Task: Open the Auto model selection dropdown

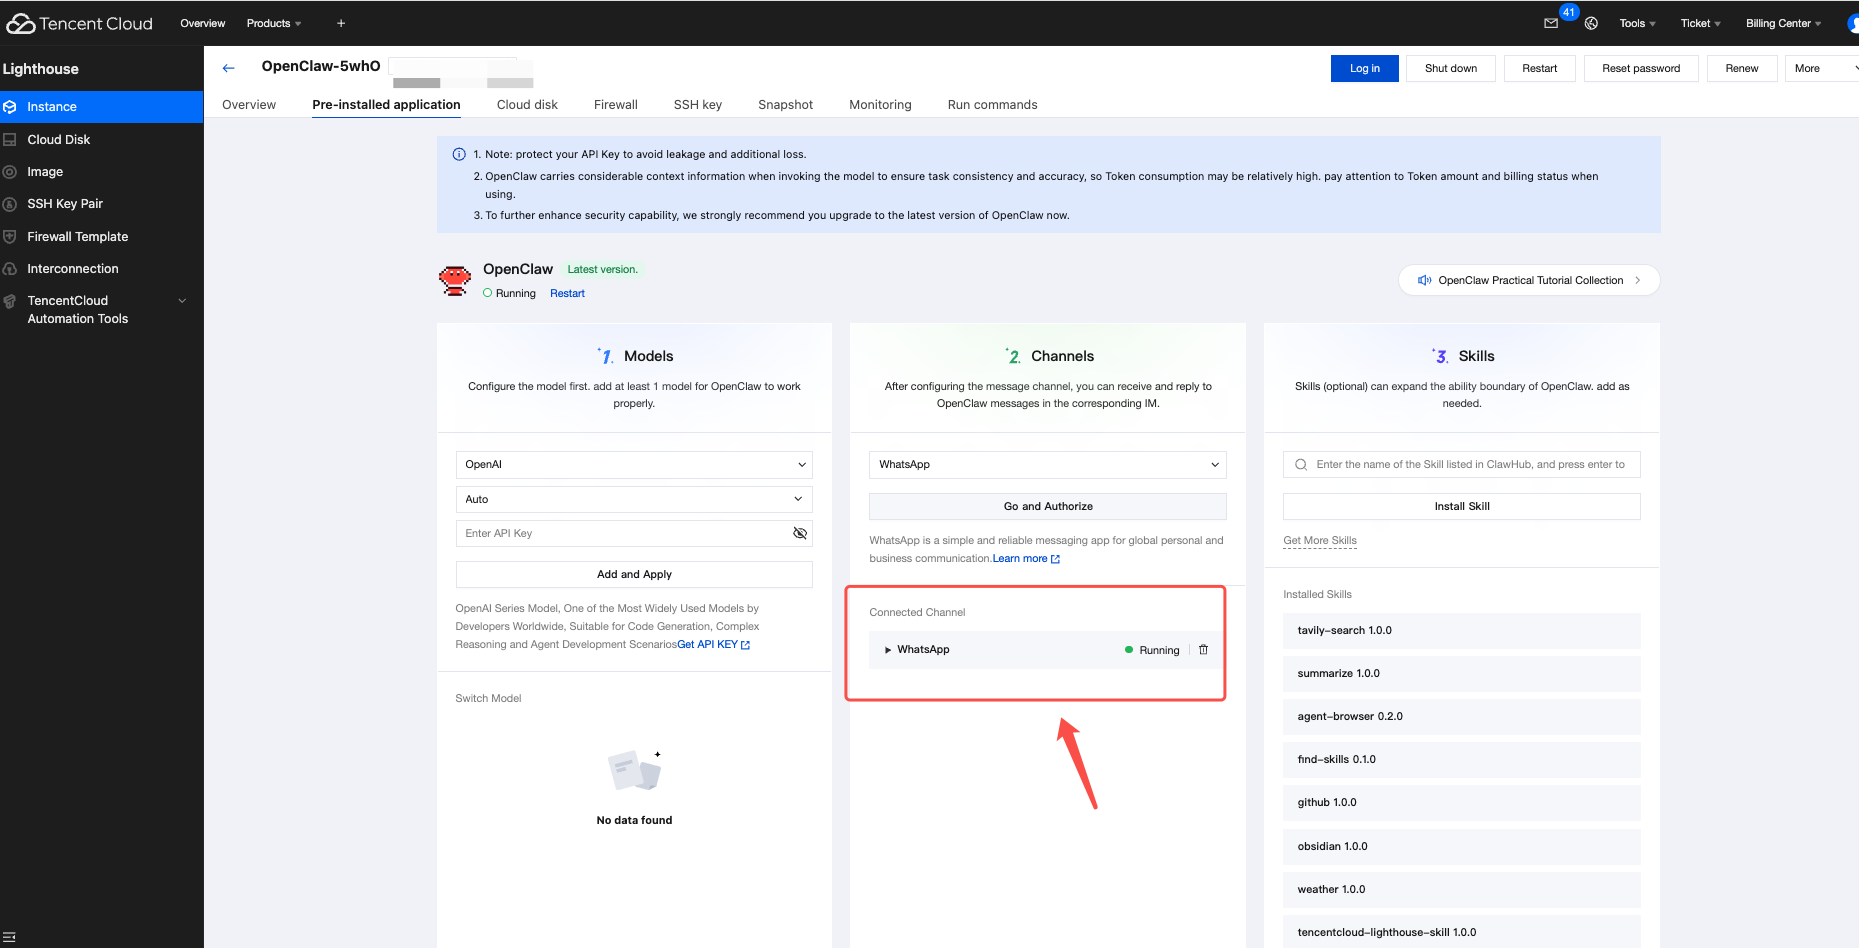Action: [x=633, y=499]
